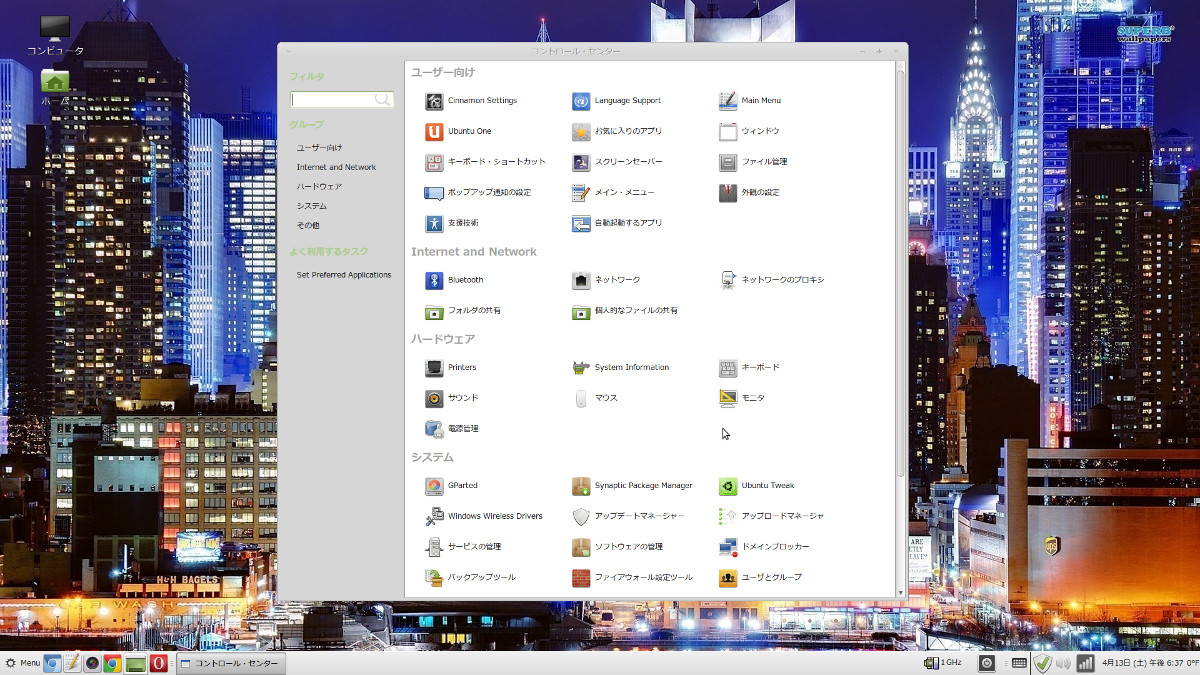Open ネットワークのプロキシ settings
Screen dimensions: 1200x675
pos(772,281)
